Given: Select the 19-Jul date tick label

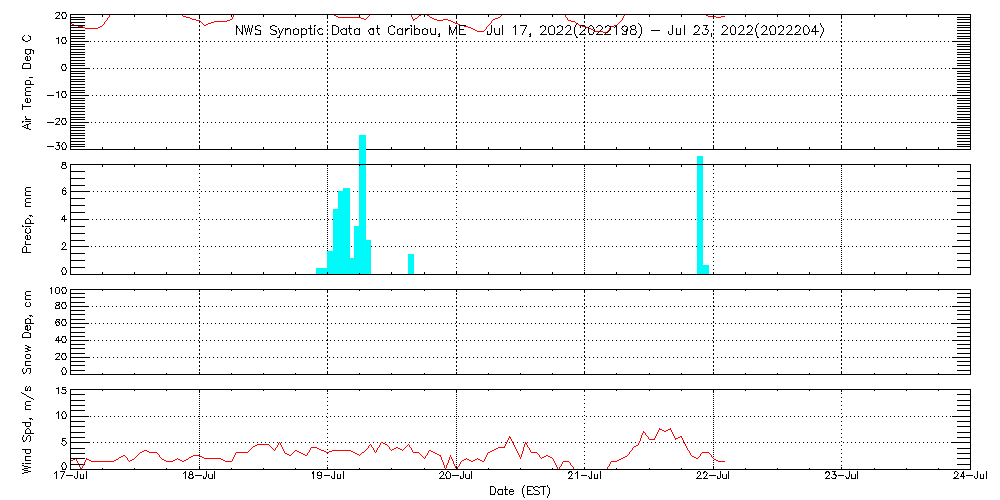Looking at the screenshot, I should 328,477.
